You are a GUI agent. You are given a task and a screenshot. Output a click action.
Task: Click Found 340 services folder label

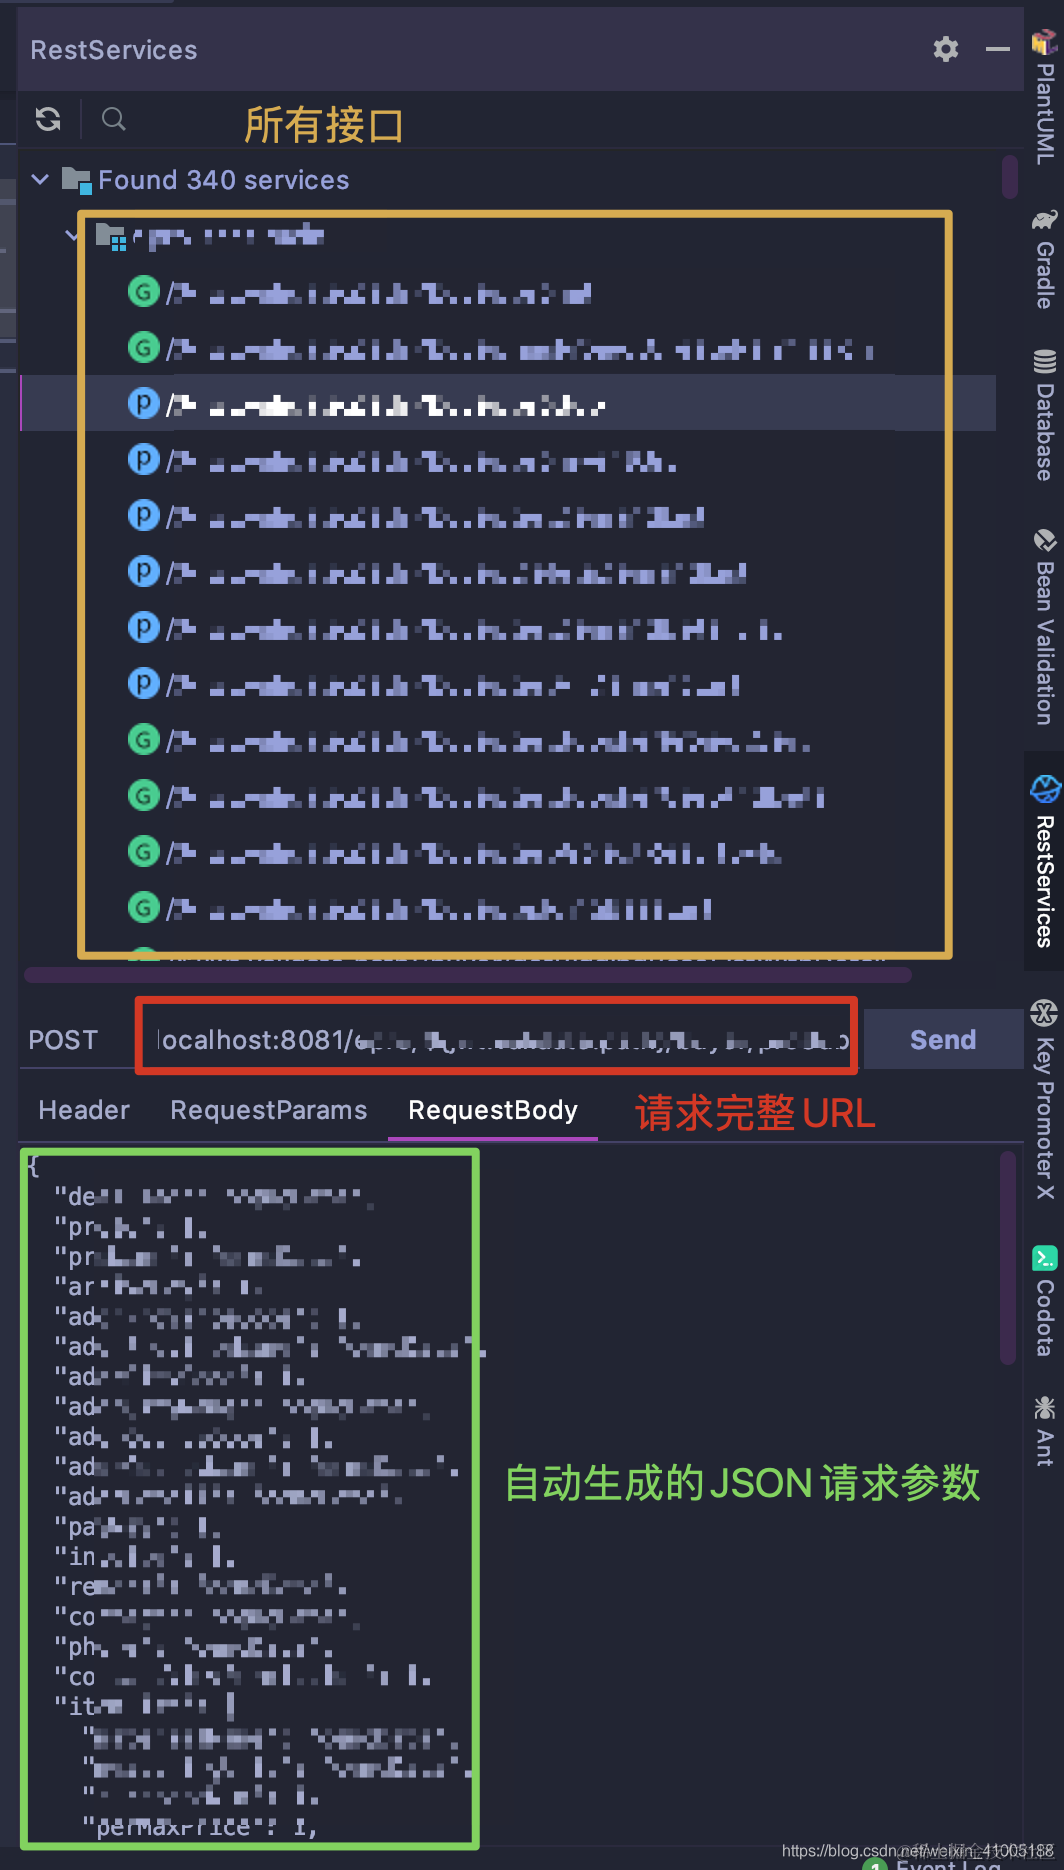224,180
